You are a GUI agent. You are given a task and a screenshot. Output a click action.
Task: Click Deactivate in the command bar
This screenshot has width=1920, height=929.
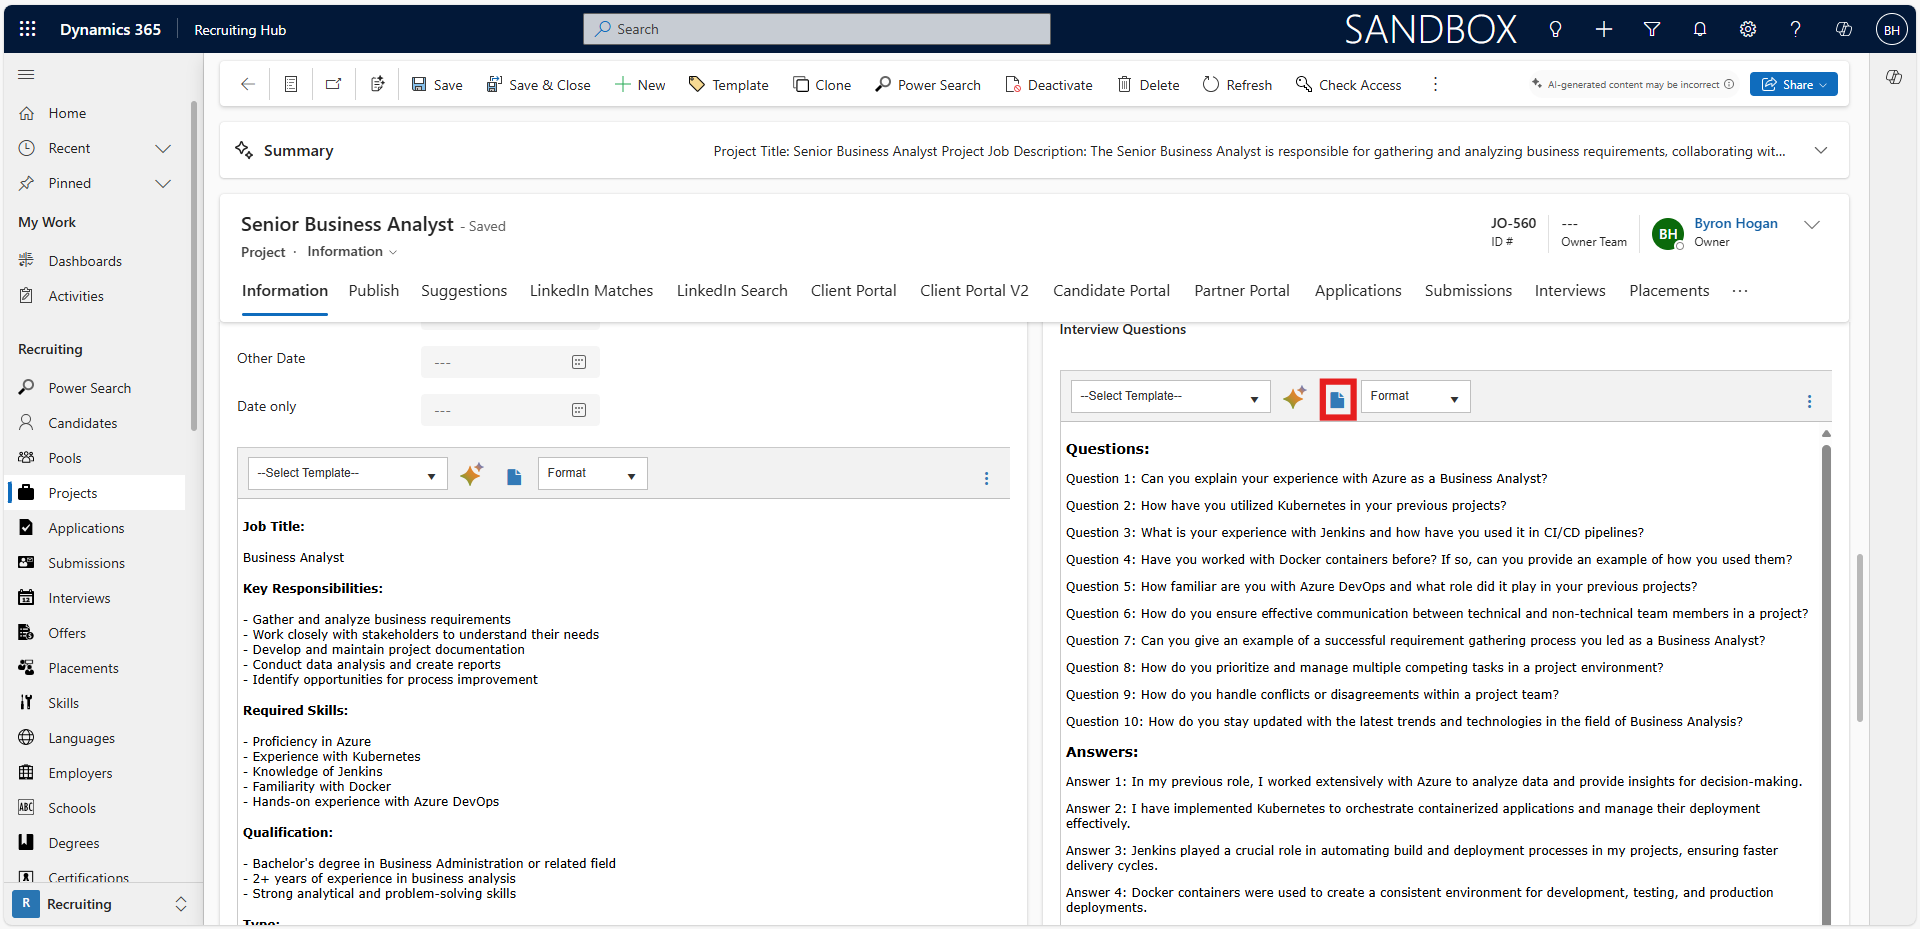(x=1049, y=85)
